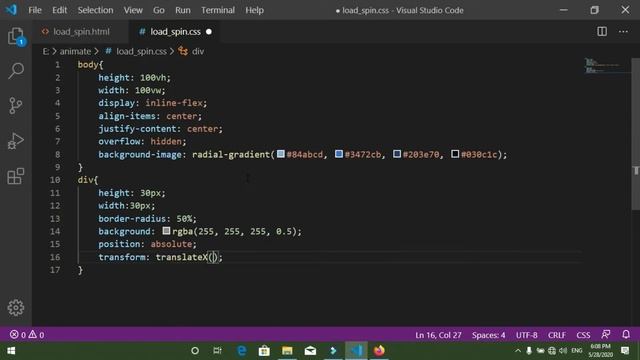Open the Edit menu
Screen dimensions: 640x360
59,10
